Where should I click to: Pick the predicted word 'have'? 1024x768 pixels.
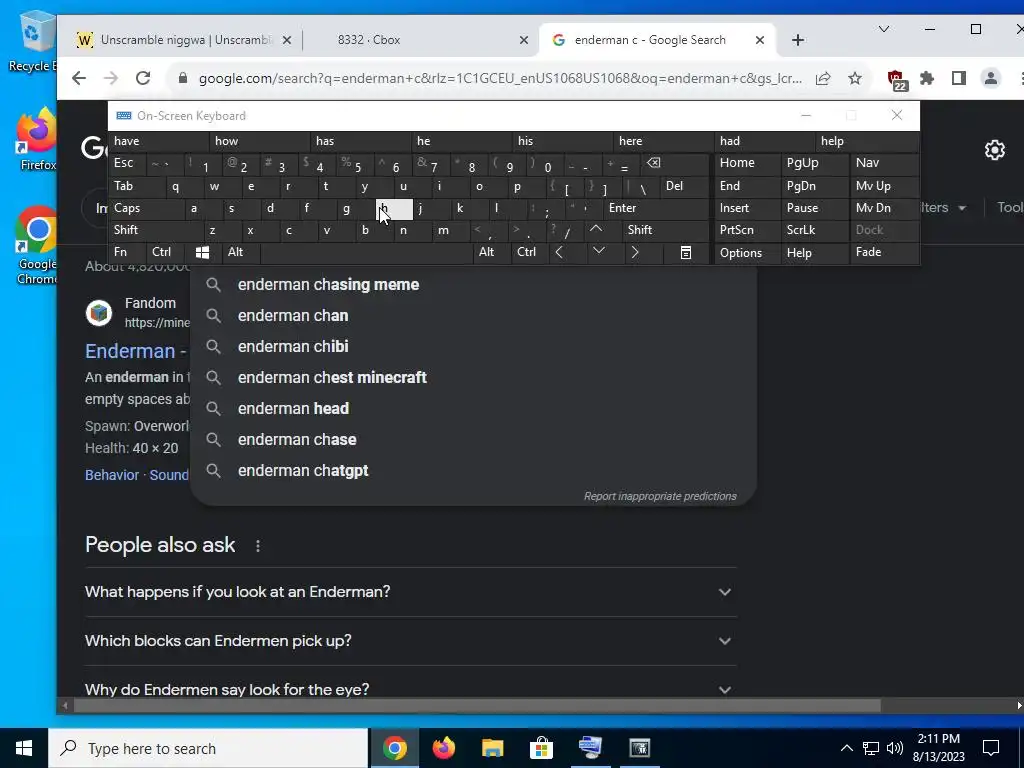(x=159, y=141)
